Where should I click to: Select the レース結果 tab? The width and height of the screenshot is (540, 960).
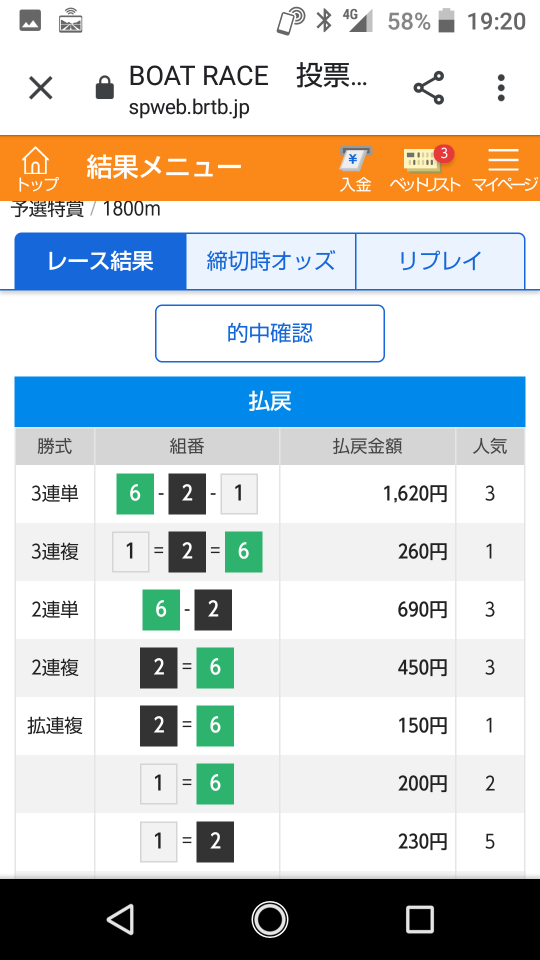(100, 261)
